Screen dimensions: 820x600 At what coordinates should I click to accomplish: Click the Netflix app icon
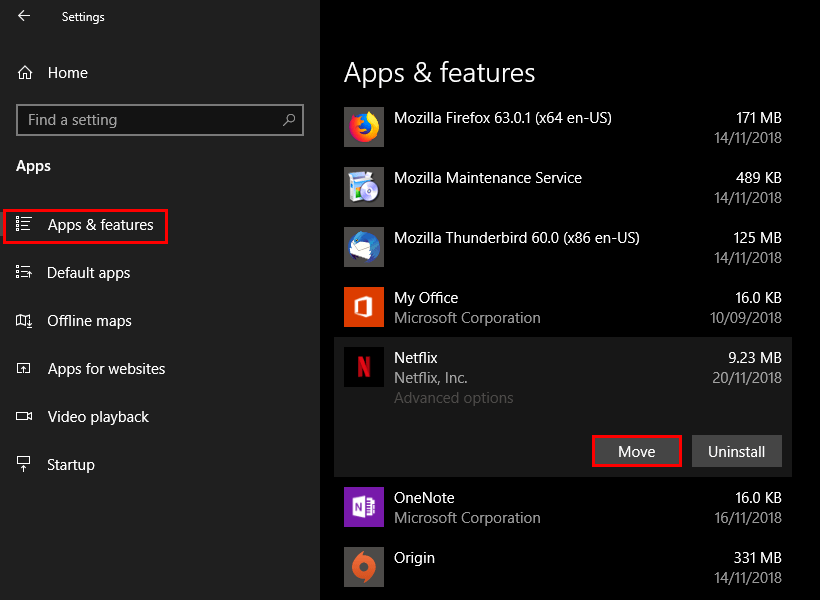tap(364, 367)
